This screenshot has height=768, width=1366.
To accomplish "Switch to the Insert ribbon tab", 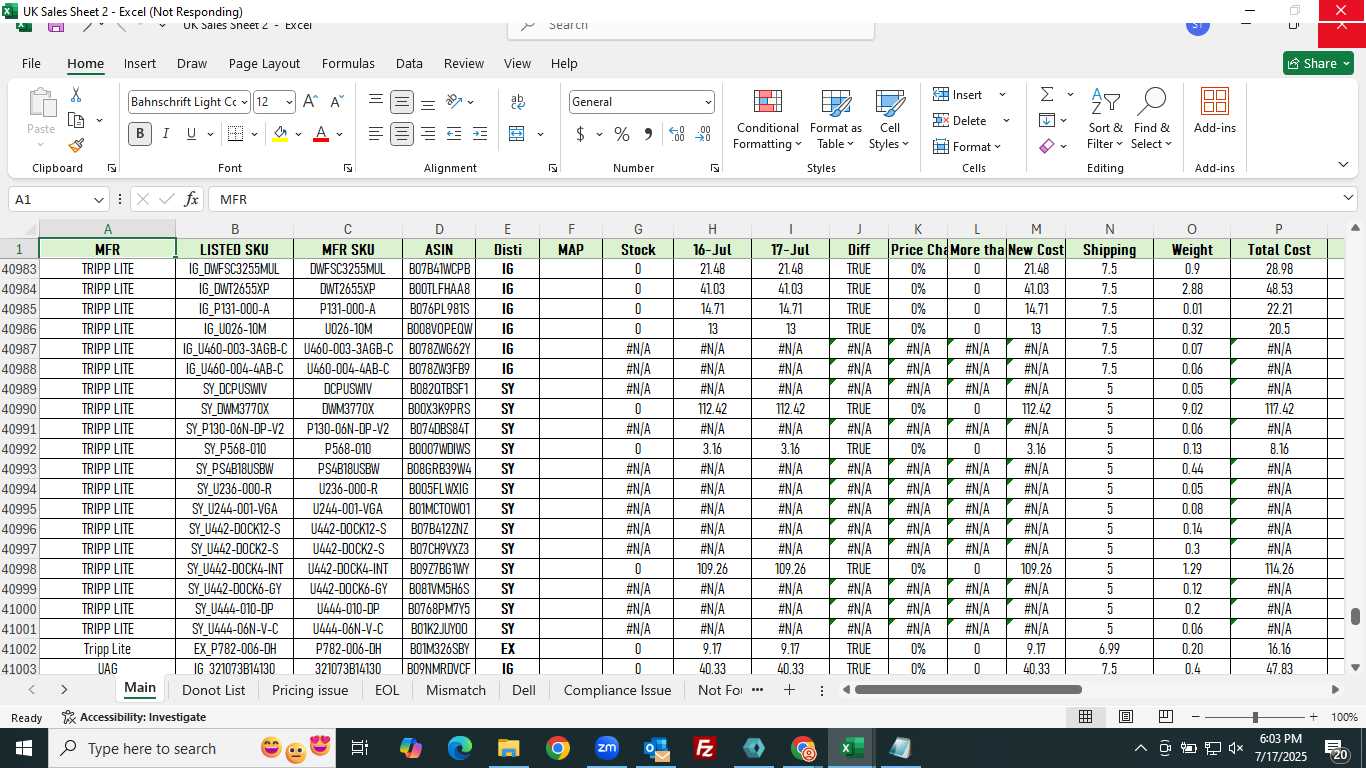I will click(140, 63).
